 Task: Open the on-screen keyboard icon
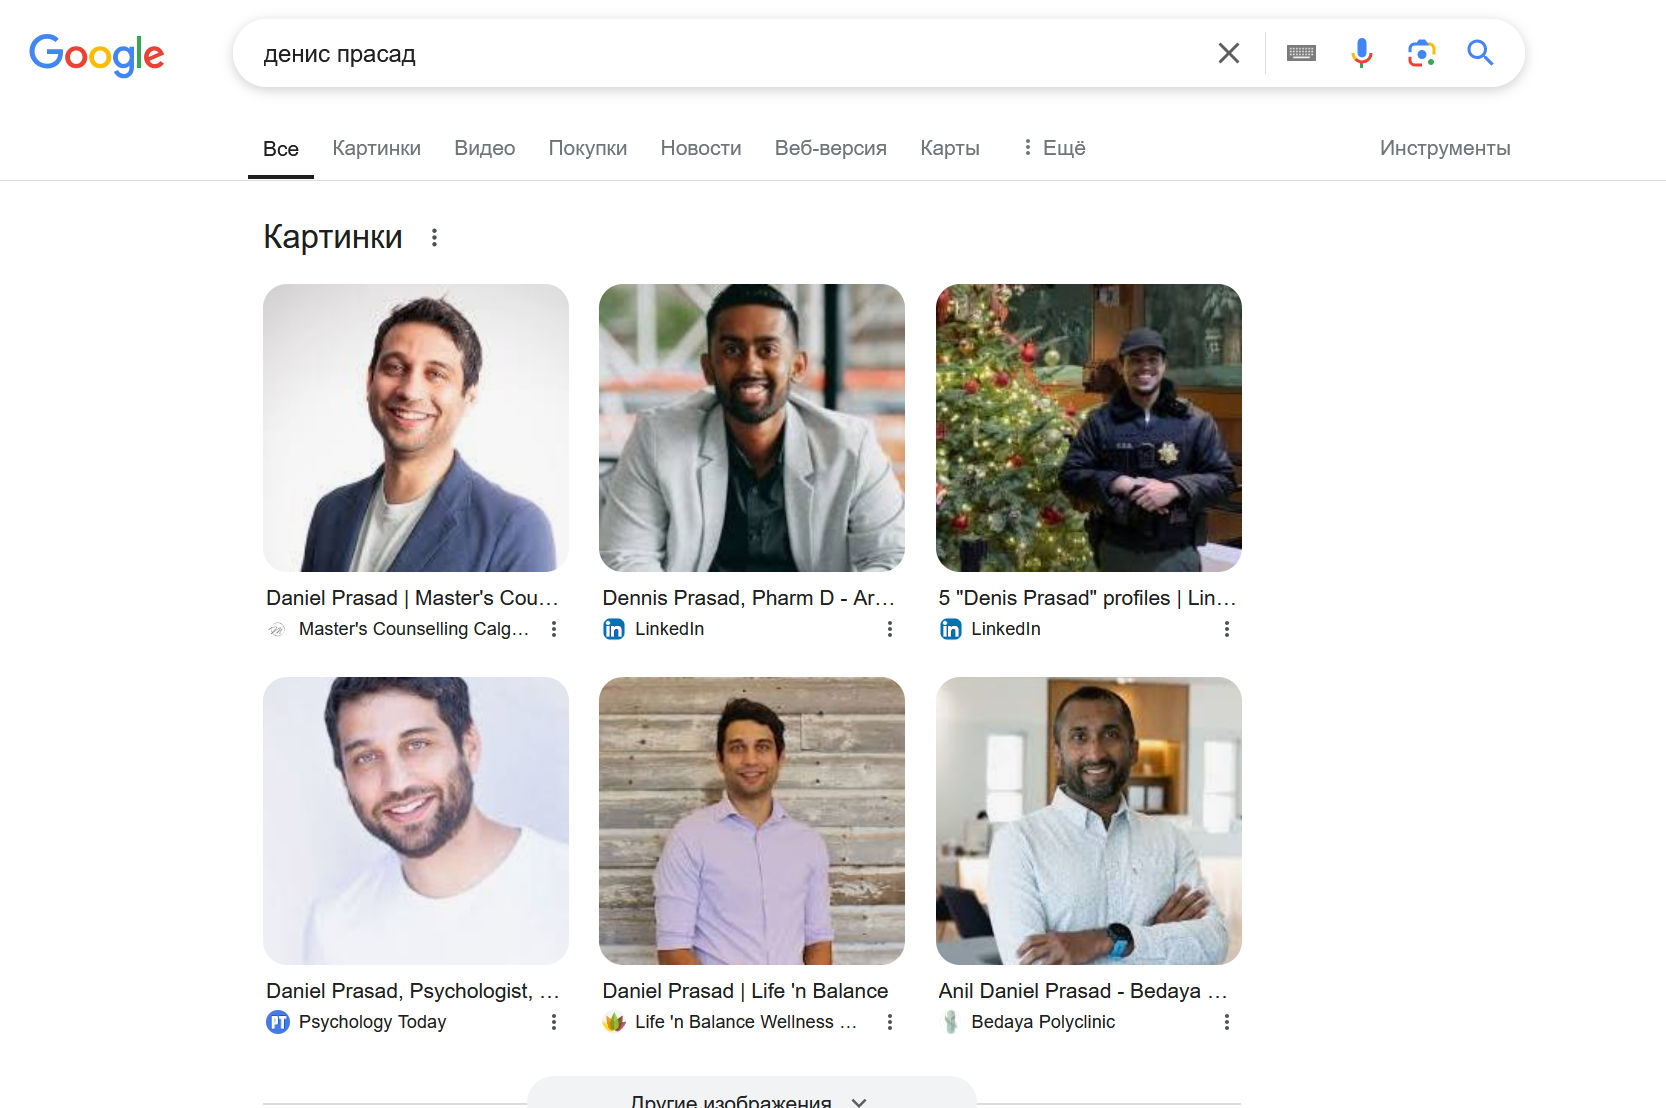[x=1301, y=53]
